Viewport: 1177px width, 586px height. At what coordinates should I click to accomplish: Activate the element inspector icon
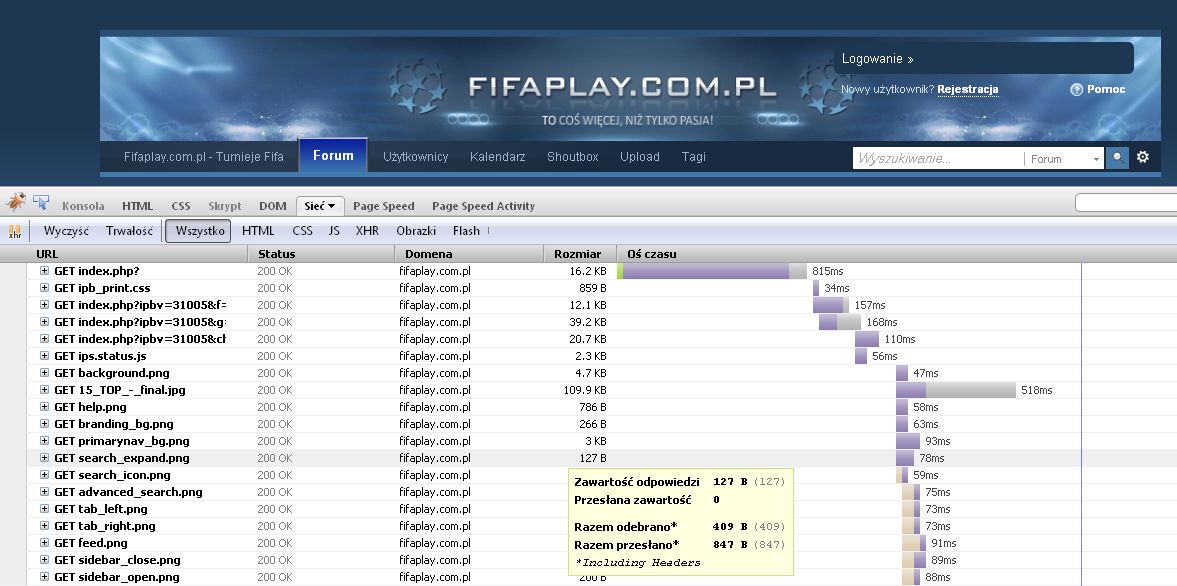[x=41, y=202]
